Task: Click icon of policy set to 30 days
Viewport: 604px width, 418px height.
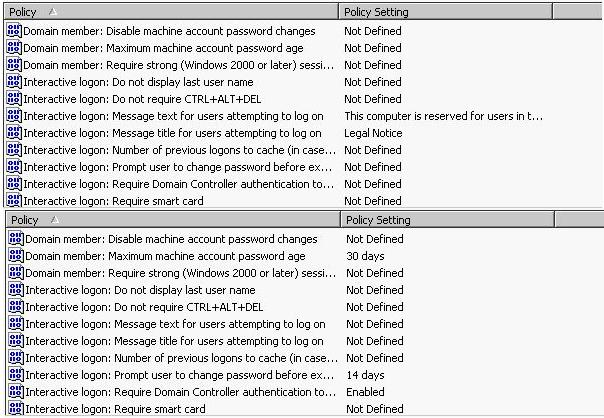Action: pyautogui.click(x=16, y=256)
